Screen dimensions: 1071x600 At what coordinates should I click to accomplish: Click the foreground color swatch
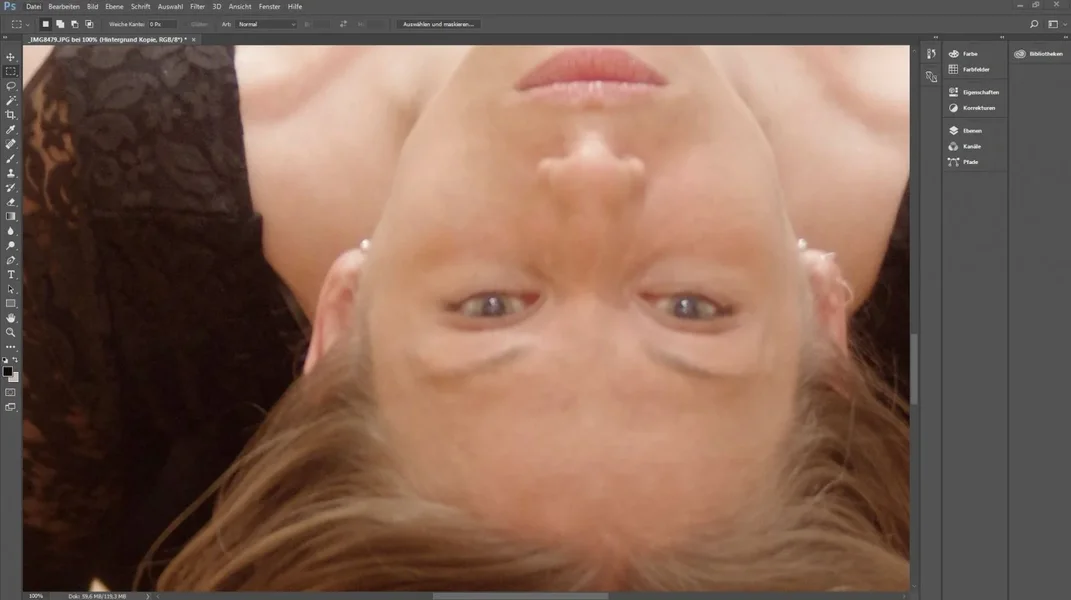pyautogui.click(x=6, y=371)
